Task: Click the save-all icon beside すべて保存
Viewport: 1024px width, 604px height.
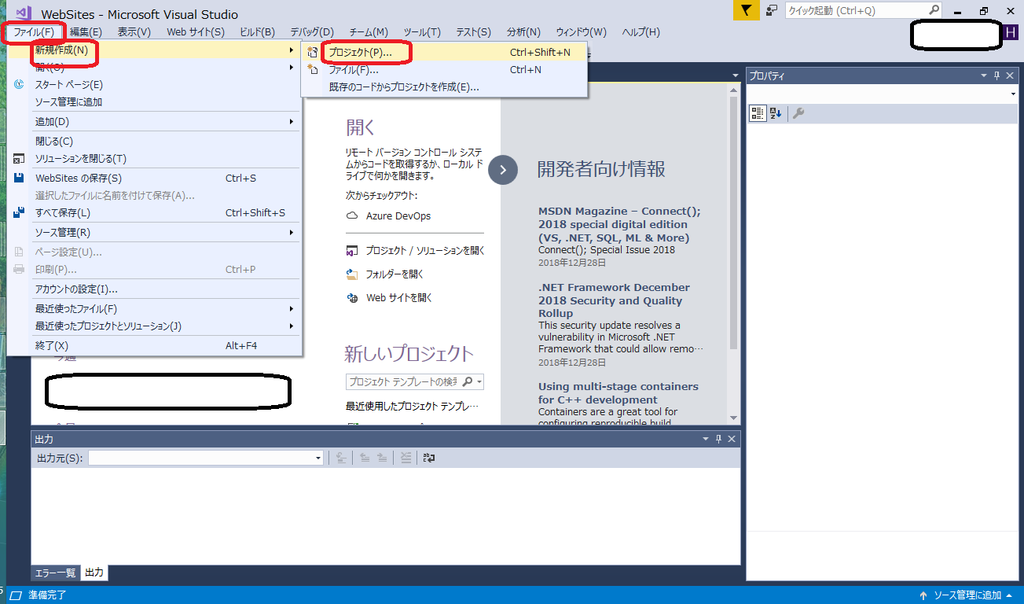Action: [x=19, y=212]
